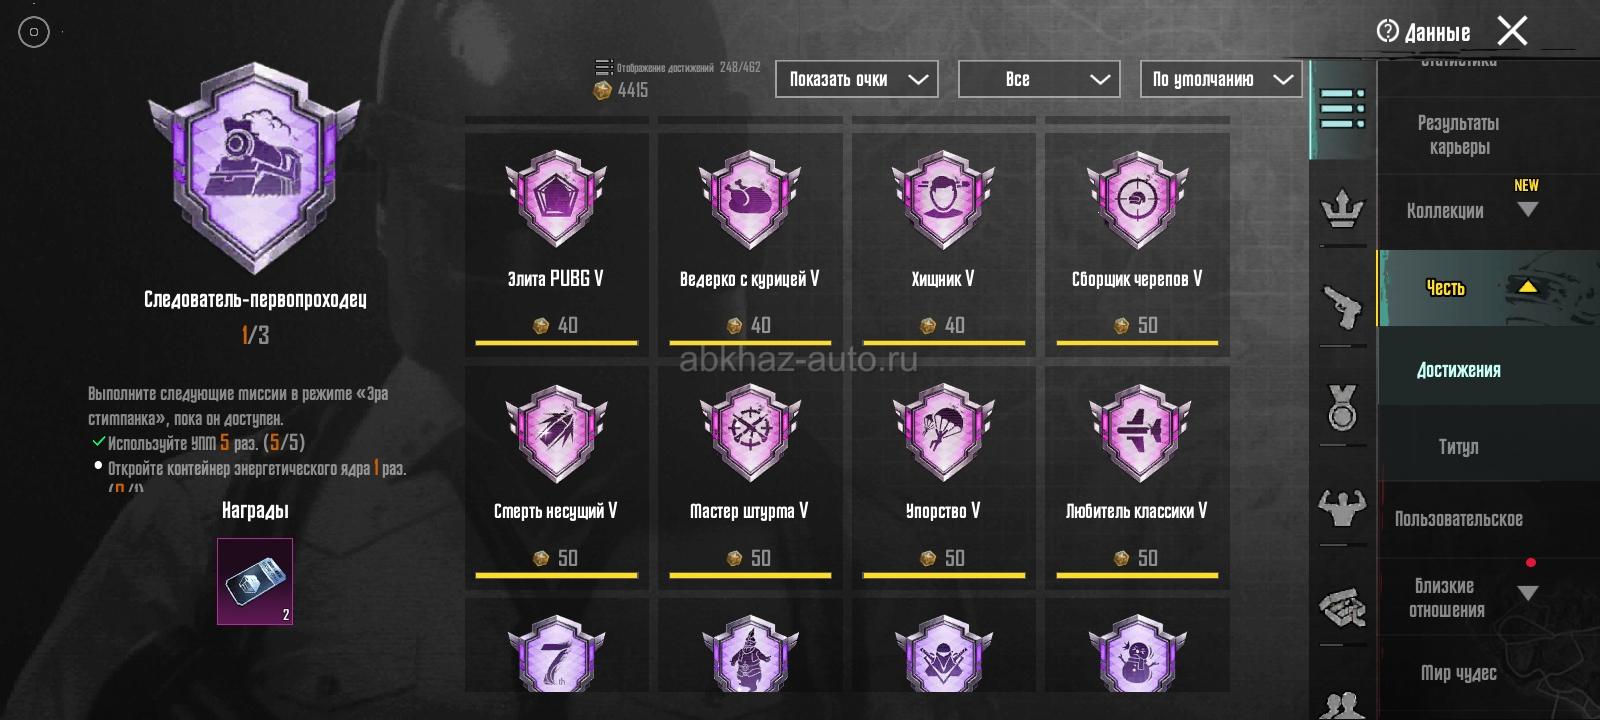Click the Данные help question icon
Screen dimensions: 1600x720
pos(1387,31)
